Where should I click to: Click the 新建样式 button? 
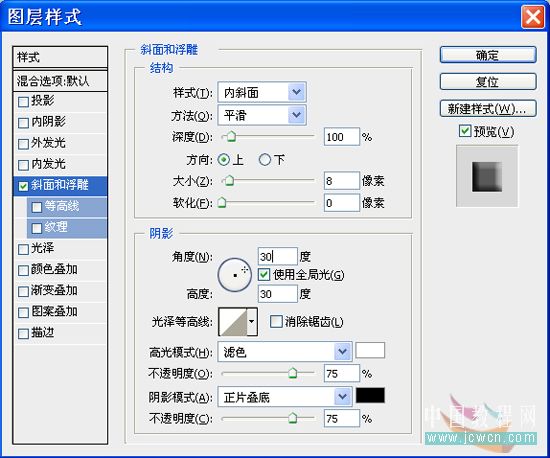(x=488, y=109)
